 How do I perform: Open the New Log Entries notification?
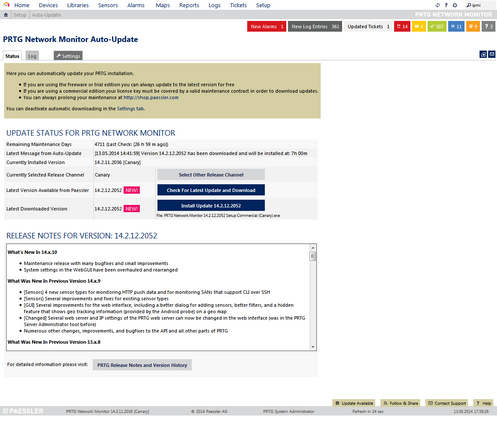(x=315, y=27)
